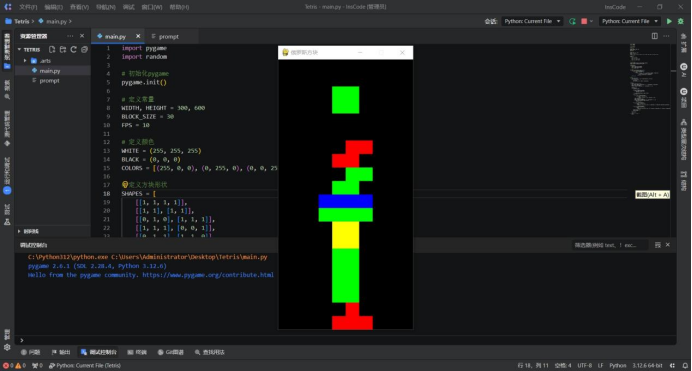
Task: Close the Tetris game window
Action: [402, 52]
